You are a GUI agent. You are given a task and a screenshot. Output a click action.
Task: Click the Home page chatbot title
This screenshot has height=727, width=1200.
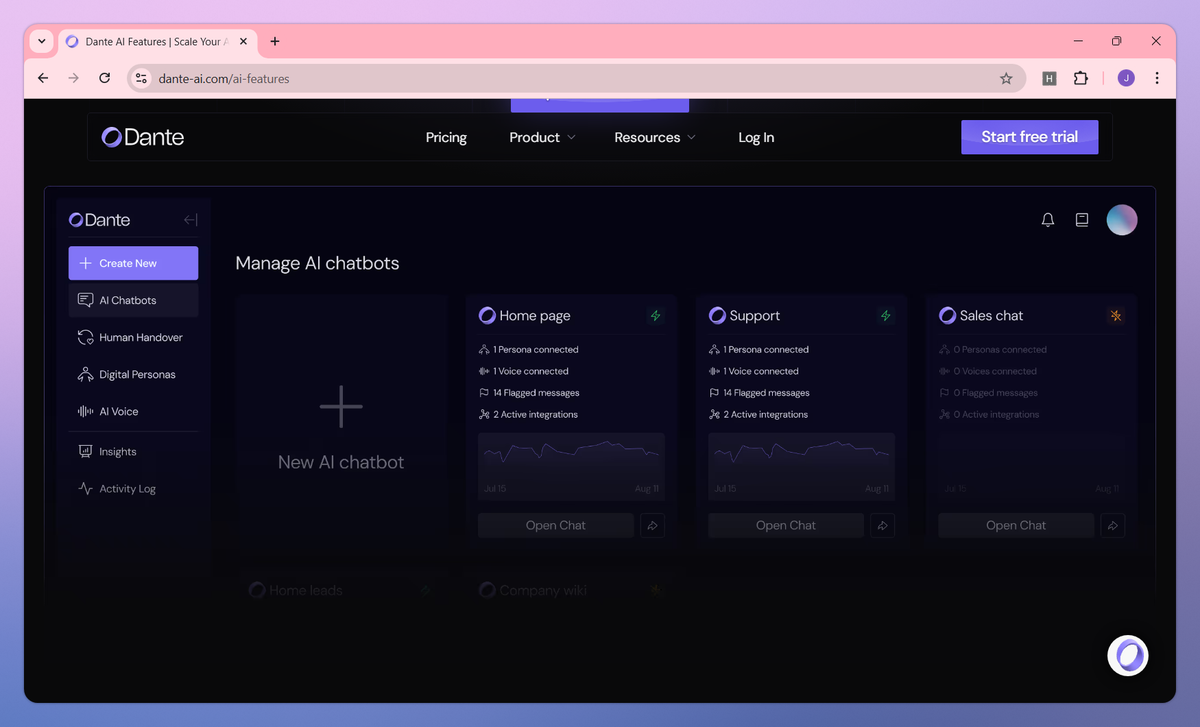(535, 315)
